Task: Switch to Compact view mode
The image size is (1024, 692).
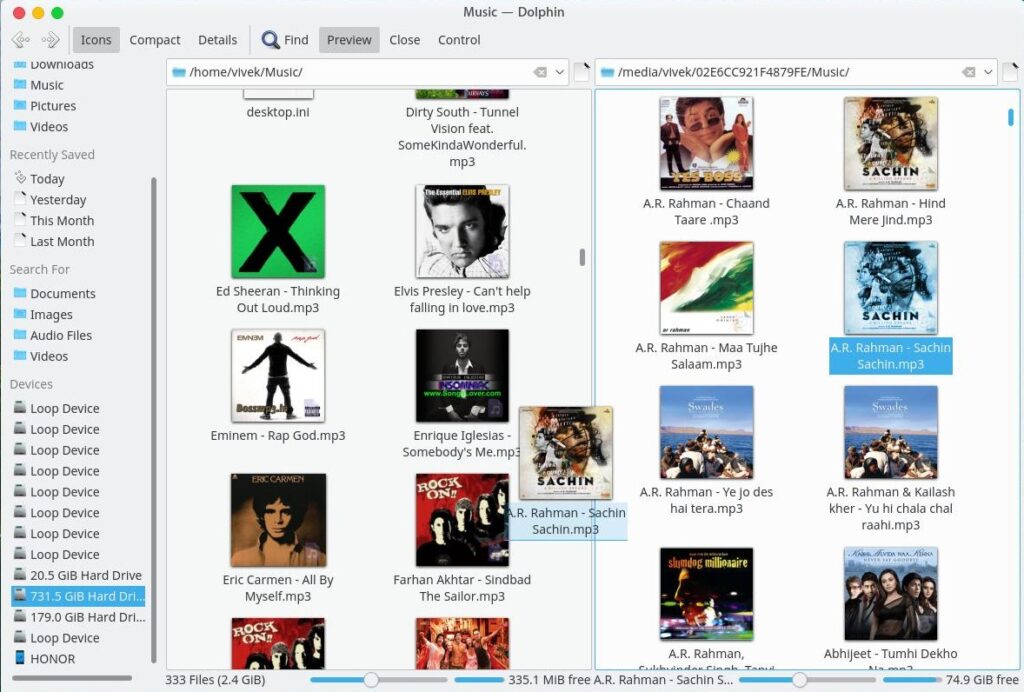Action: tap(155, 40)
